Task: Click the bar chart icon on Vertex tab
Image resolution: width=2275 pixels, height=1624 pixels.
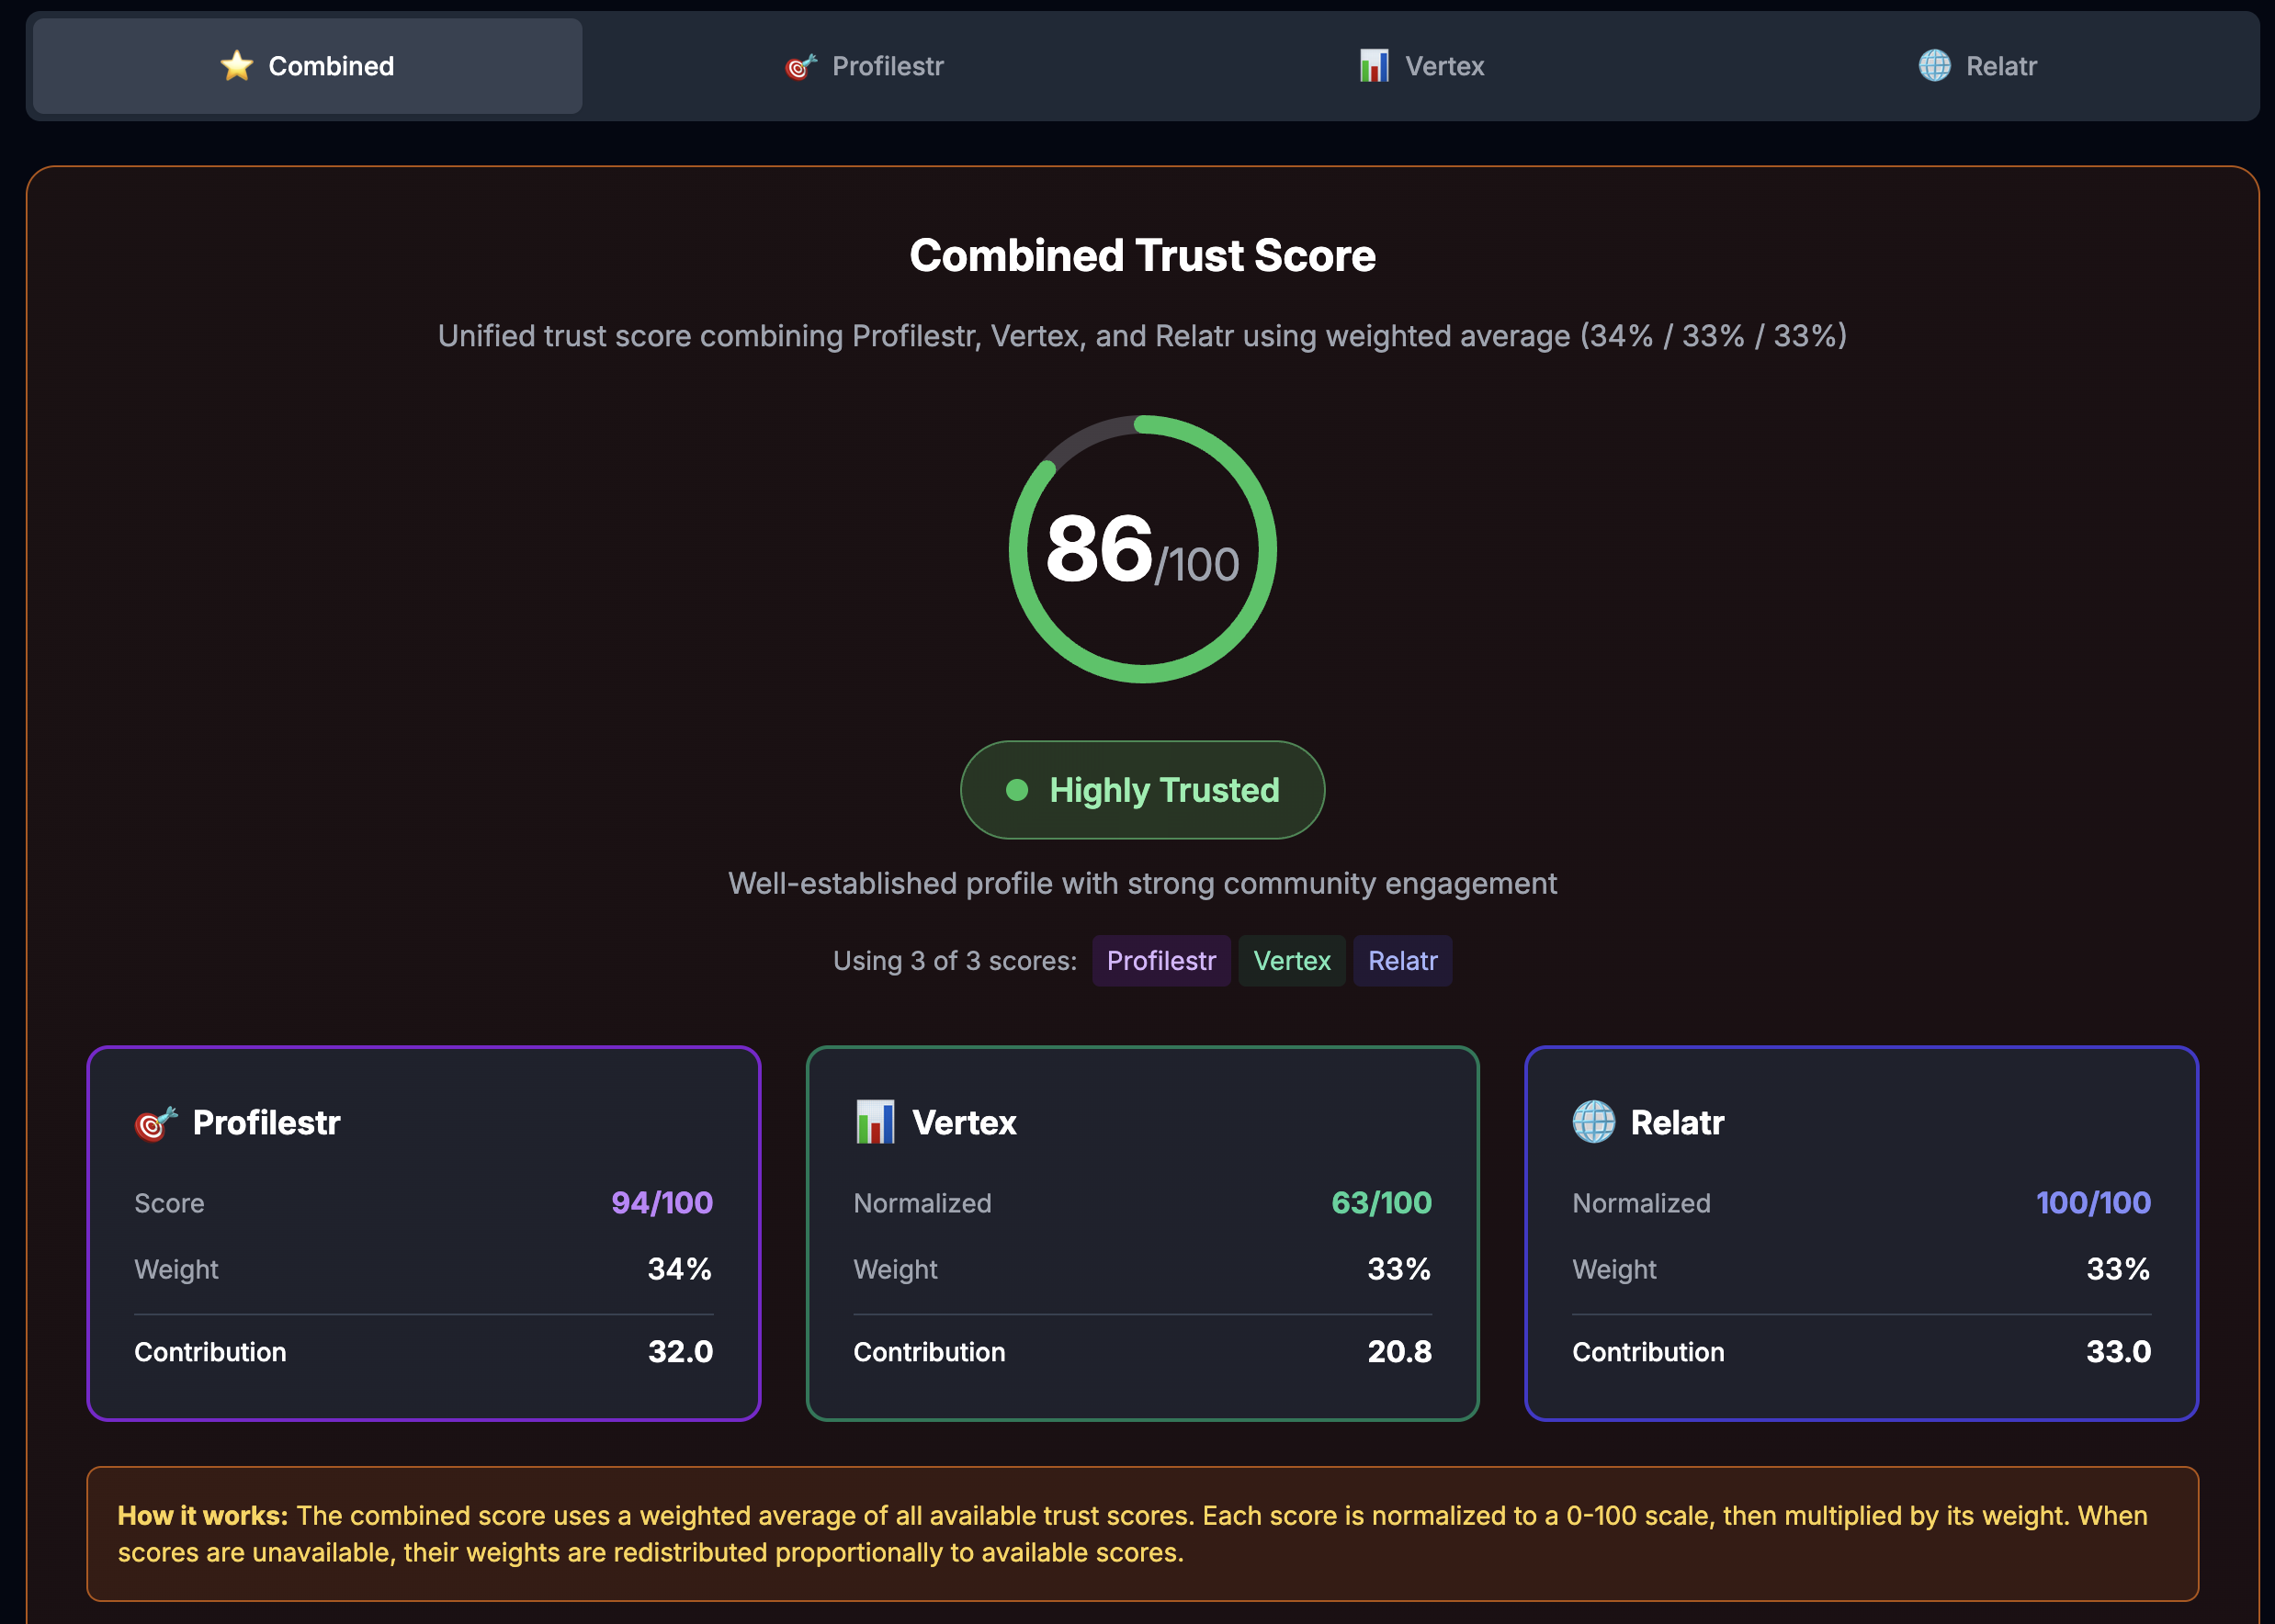Action: (x=1374, y=66)
